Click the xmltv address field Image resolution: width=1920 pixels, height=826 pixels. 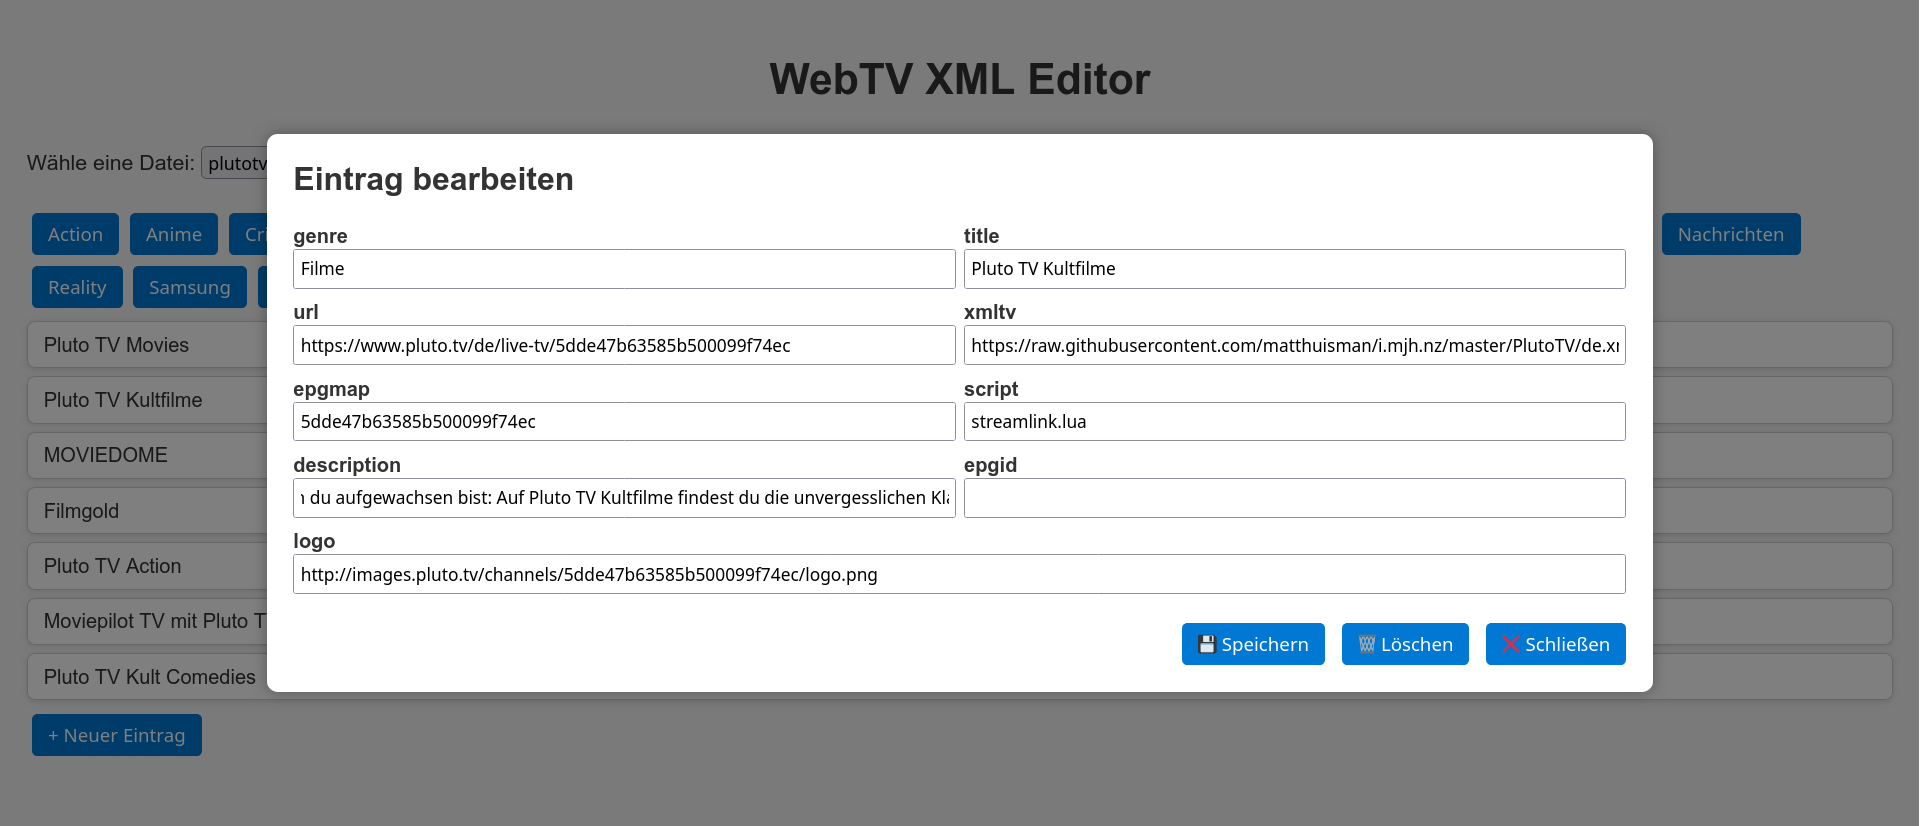click(x=1294, y=346)
